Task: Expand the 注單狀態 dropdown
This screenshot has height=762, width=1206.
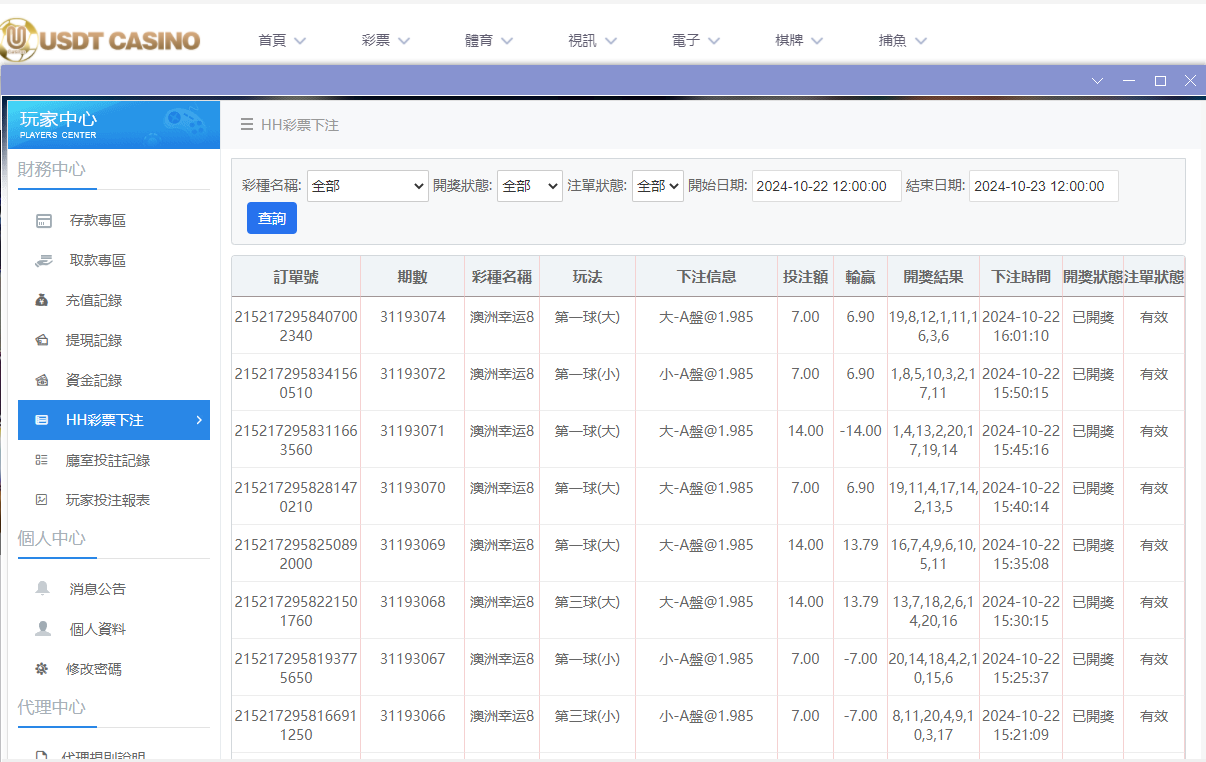Action: pos(657,186)
